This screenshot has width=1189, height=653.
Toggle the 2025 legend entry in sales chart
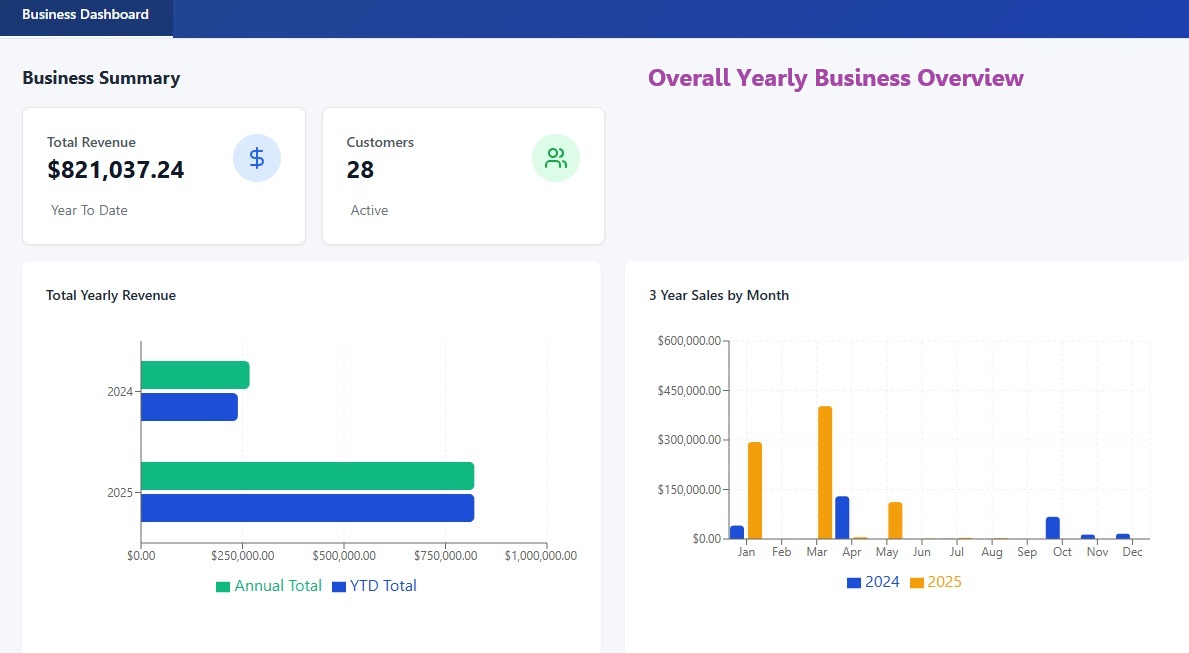click(x=936, y=582)
